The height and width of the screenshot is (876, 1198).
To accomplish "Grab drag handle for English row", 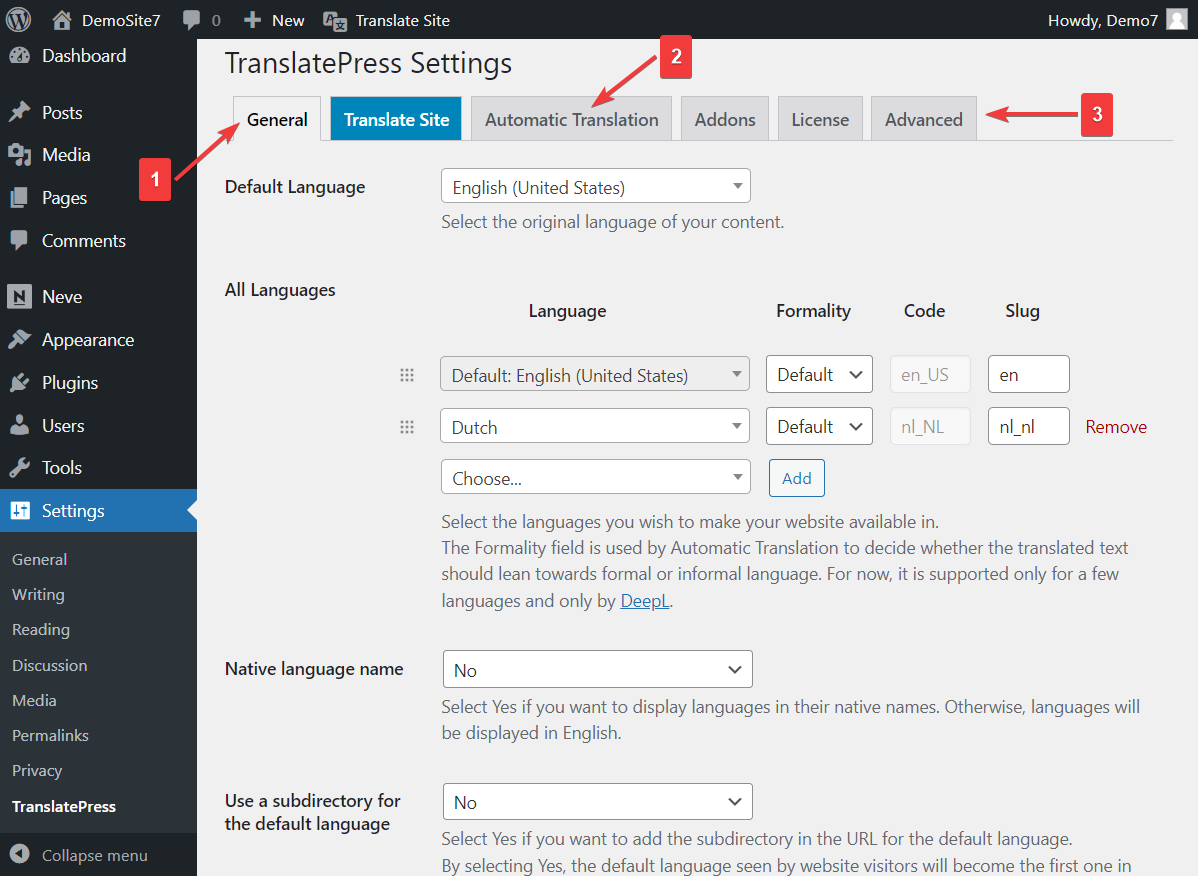I will coord(407,375).
